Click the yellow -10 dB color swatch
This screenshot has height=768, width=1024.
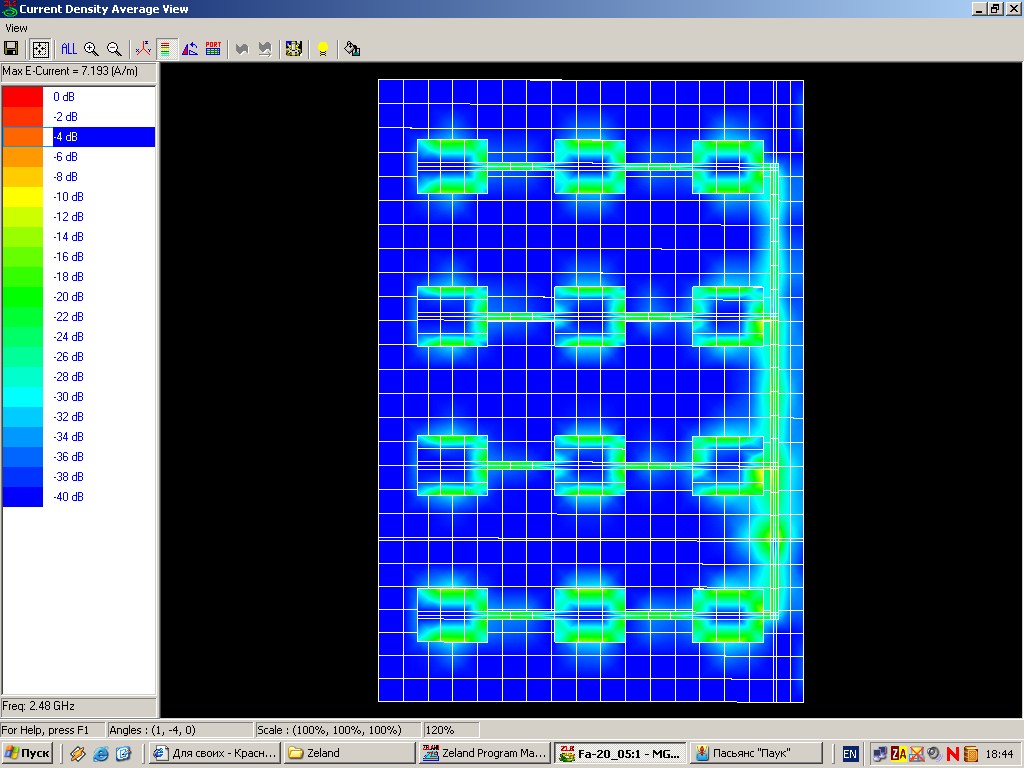point(23,197)
